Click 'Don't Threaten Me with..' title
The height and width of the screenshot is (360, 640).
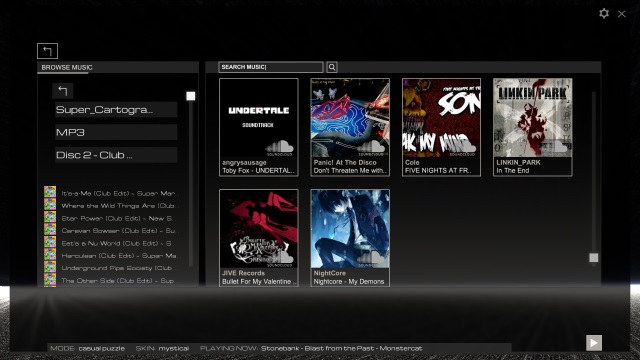click(x=350, y=171)
